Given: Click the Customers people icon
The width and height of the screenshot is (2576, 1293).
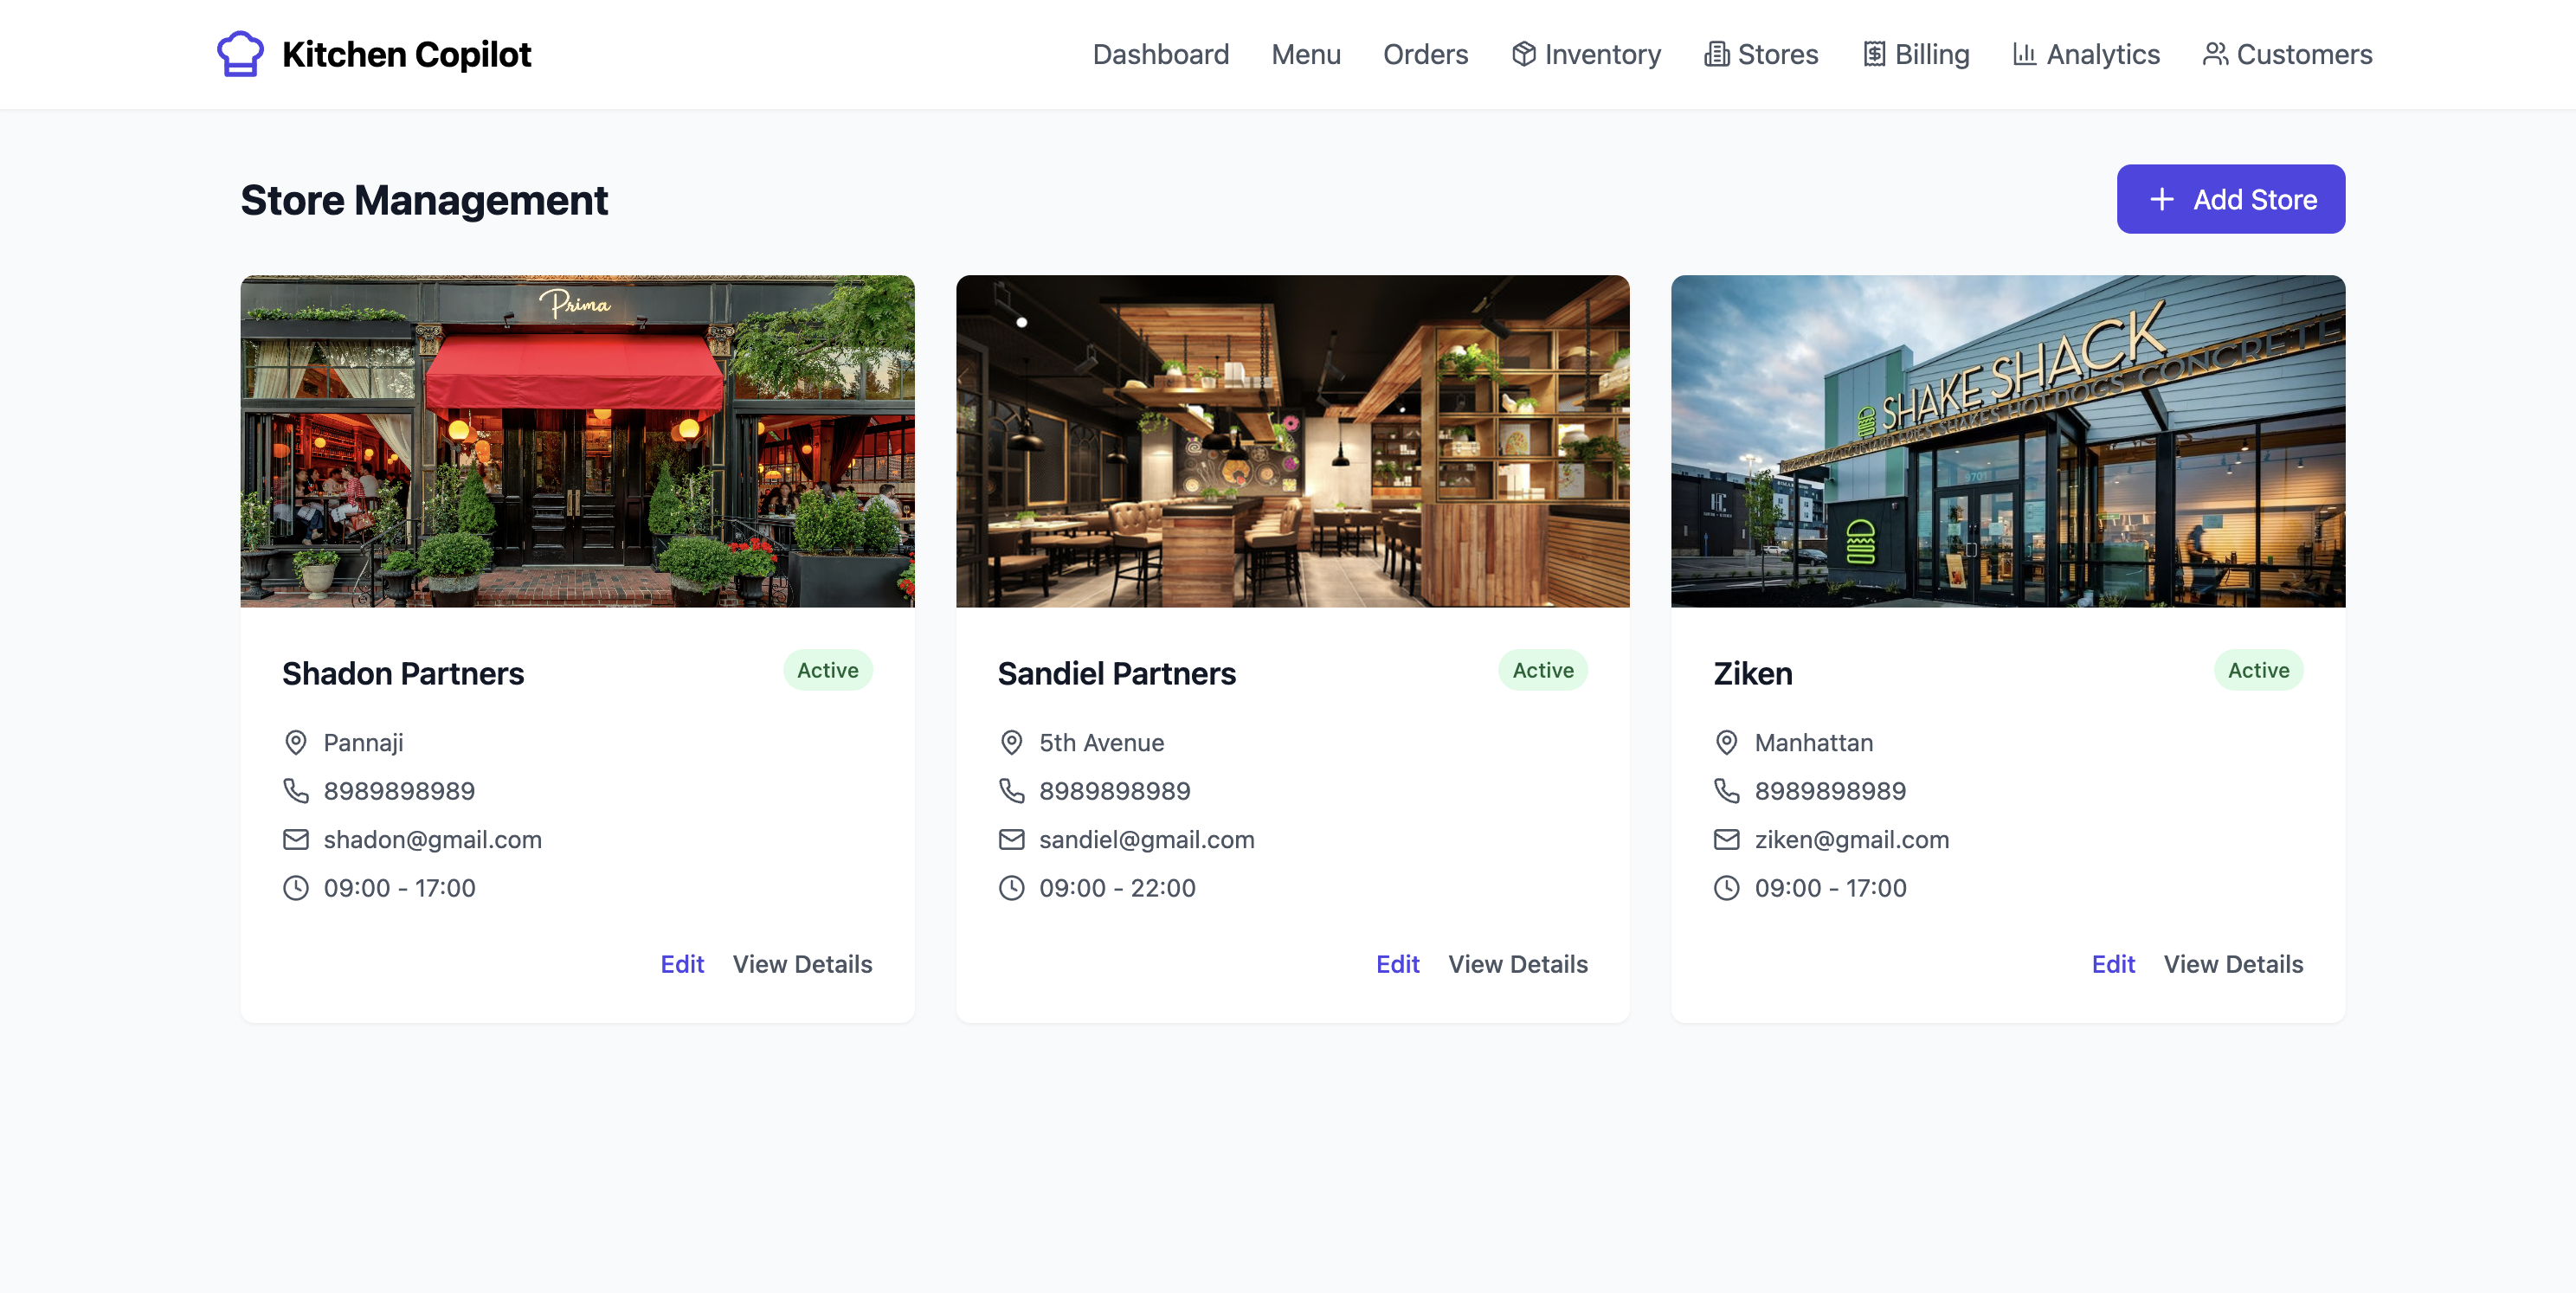Looking at the screenshot, I should click(2215, 54).
